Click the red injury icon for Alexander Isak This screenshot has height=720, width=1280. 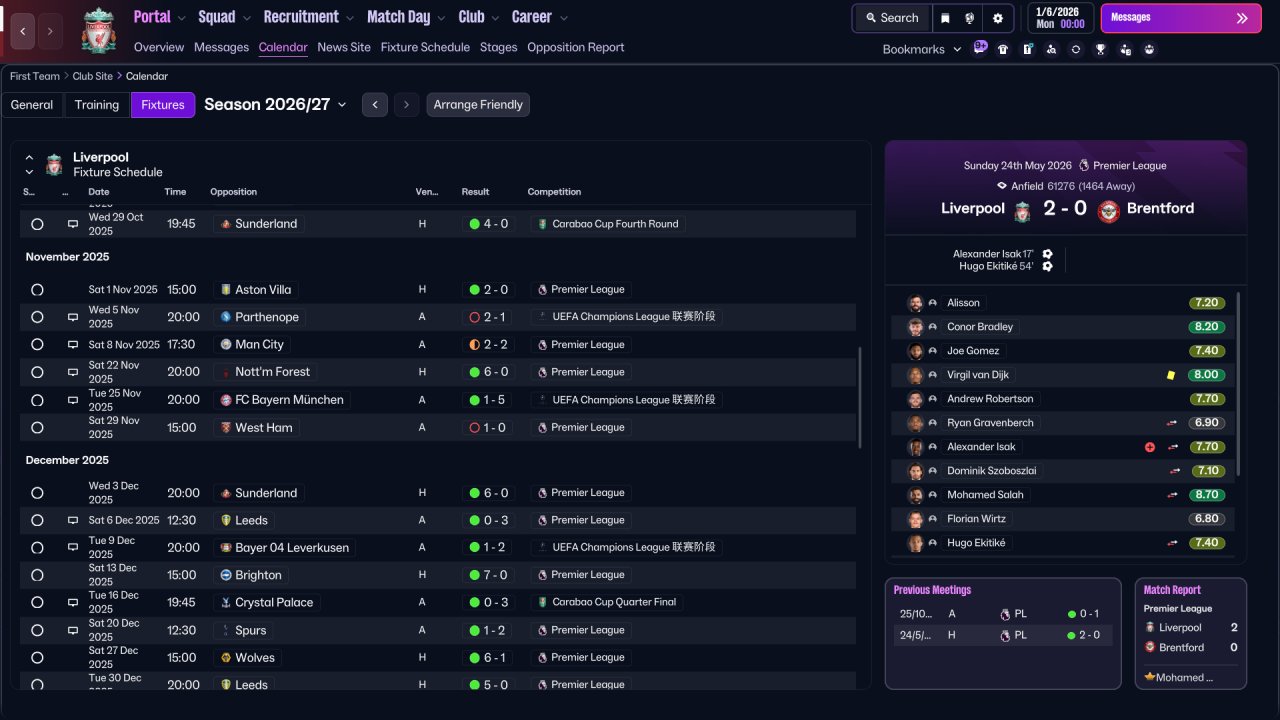1150,447
